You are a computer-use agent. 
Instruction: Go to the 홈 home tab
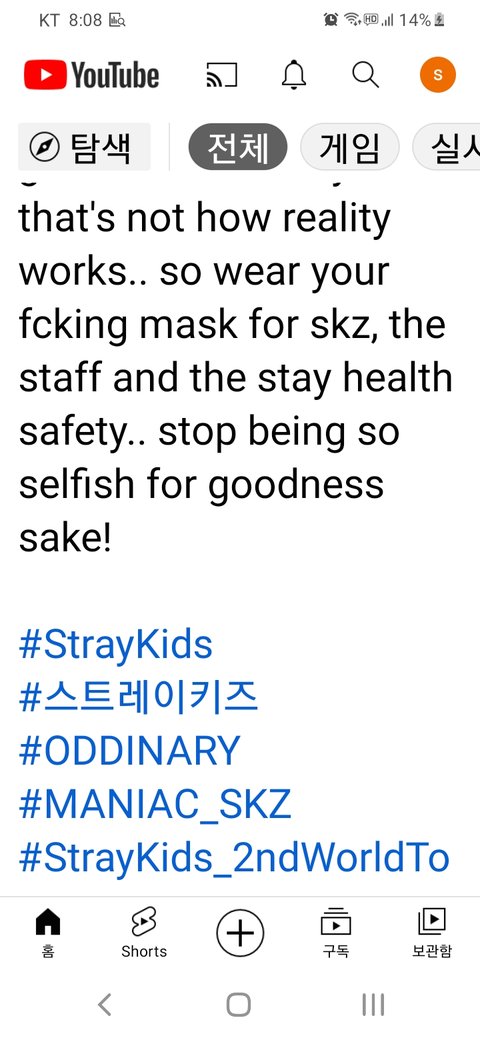click(48, 934)
